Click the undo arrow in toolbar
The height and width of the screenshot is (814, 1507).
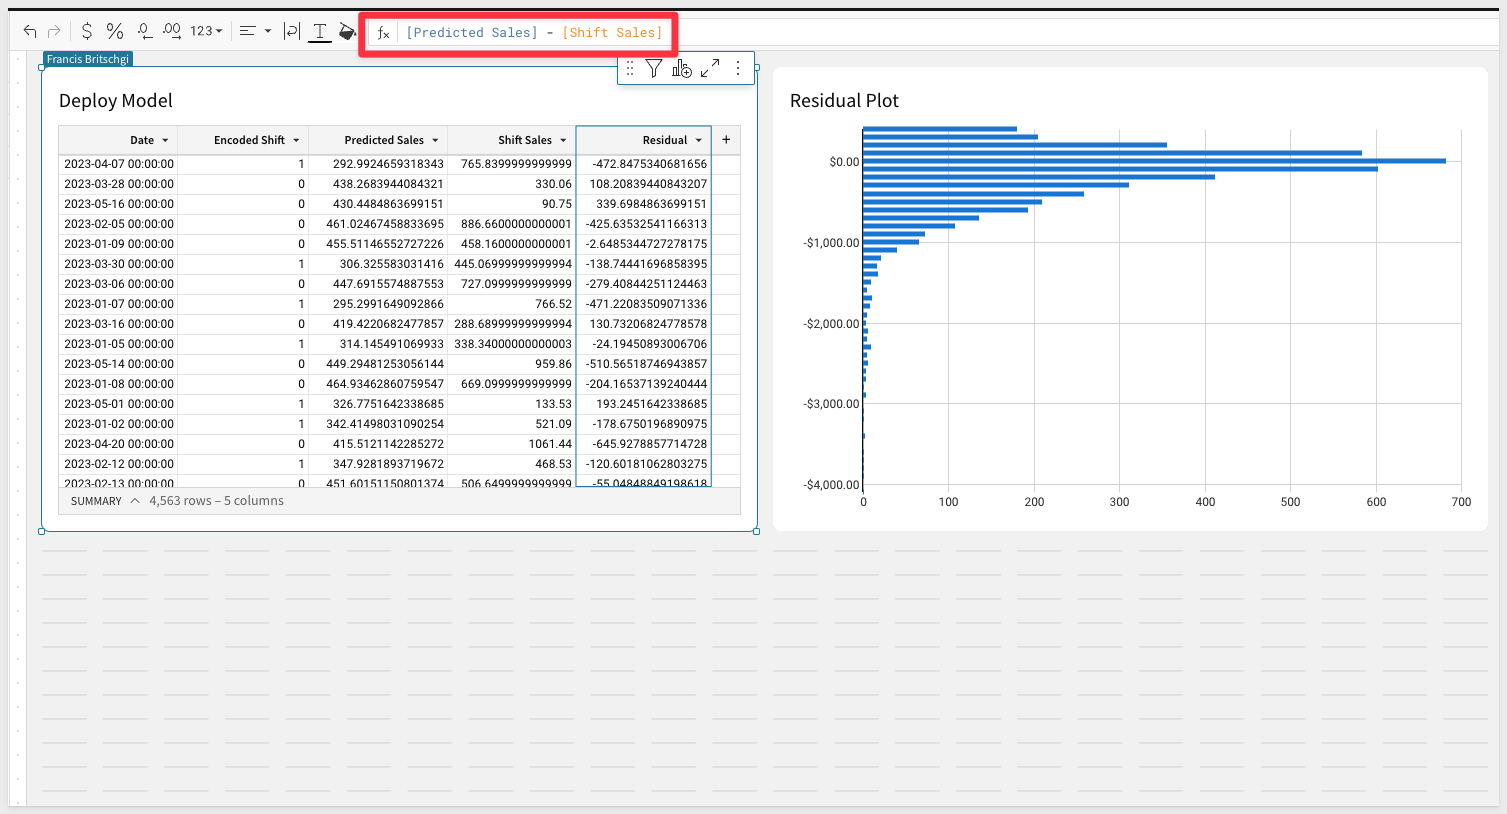(30, 32)
